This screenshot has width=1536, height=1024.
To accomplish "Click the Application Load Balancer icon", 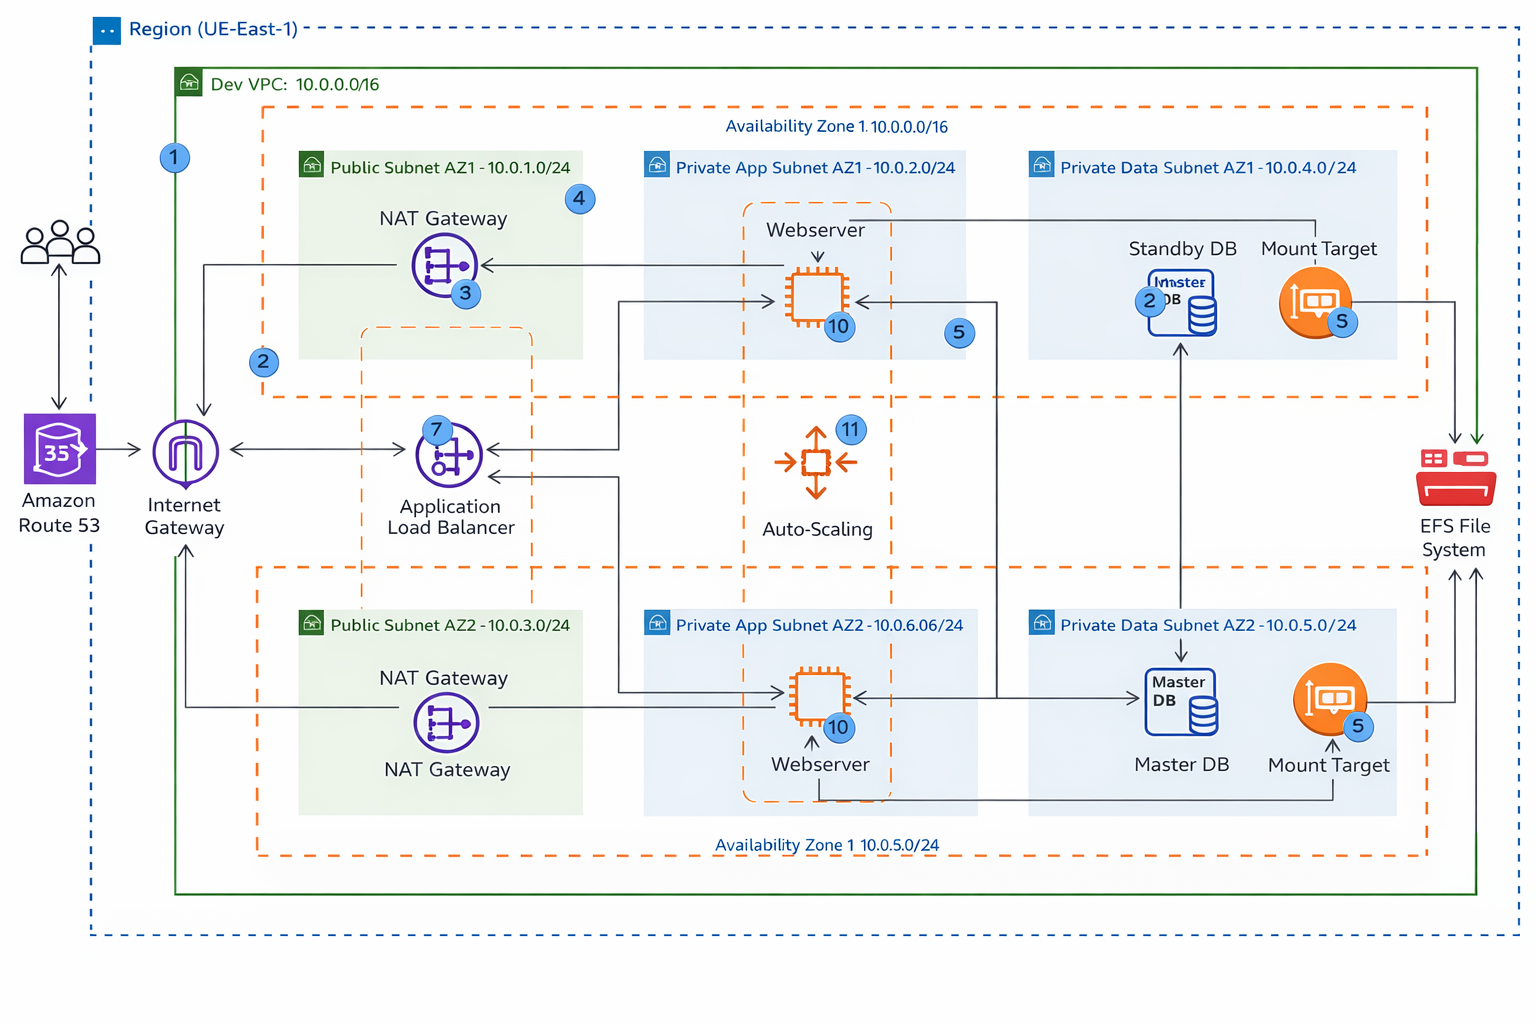I will 449,453.
